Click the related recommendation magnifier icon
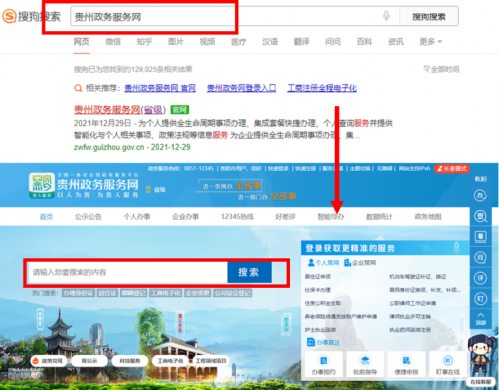The image size is (499, 390). click(78, 88)
